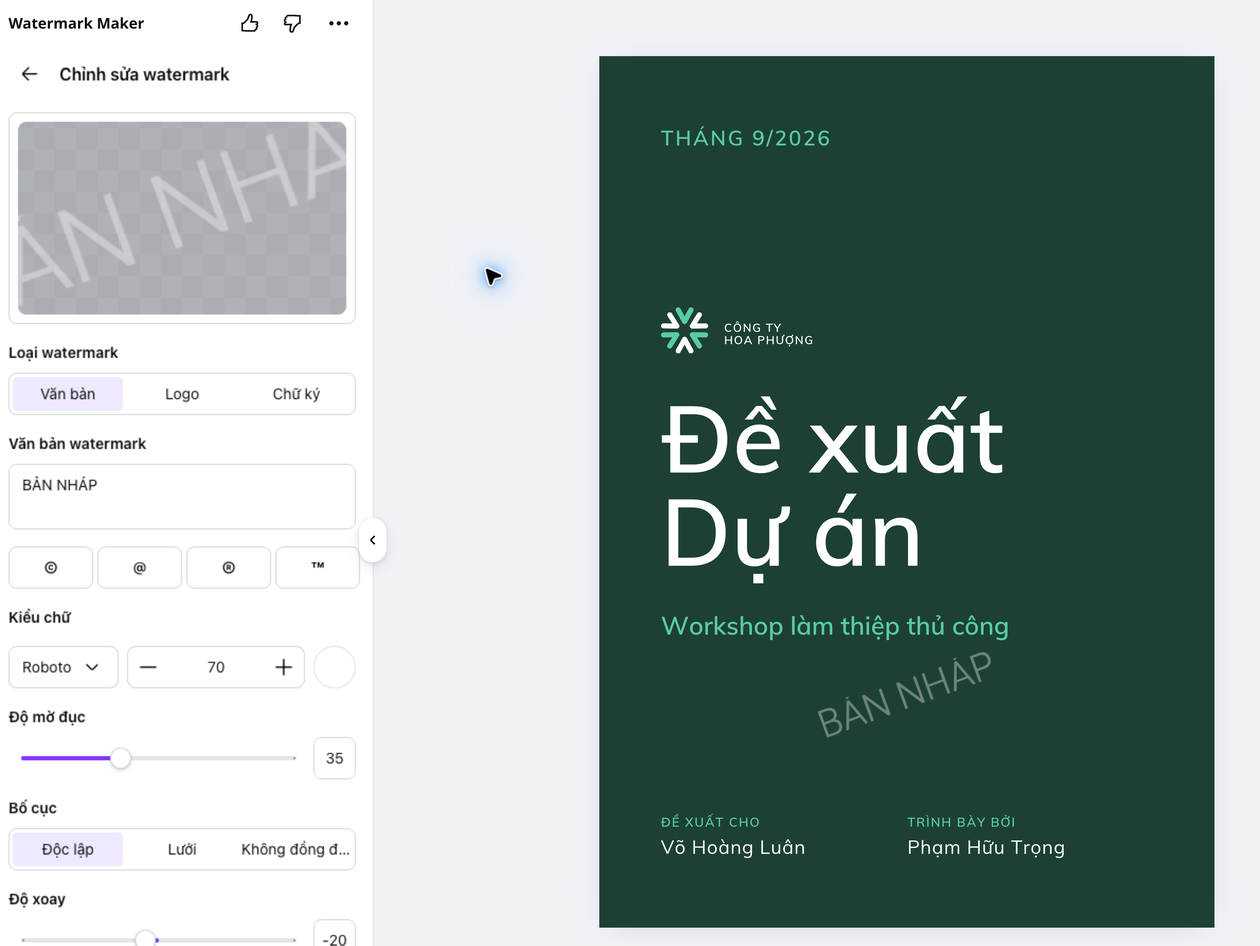Open the three-dots more options menu
1260x946 pixels.
tap(339, 23)
